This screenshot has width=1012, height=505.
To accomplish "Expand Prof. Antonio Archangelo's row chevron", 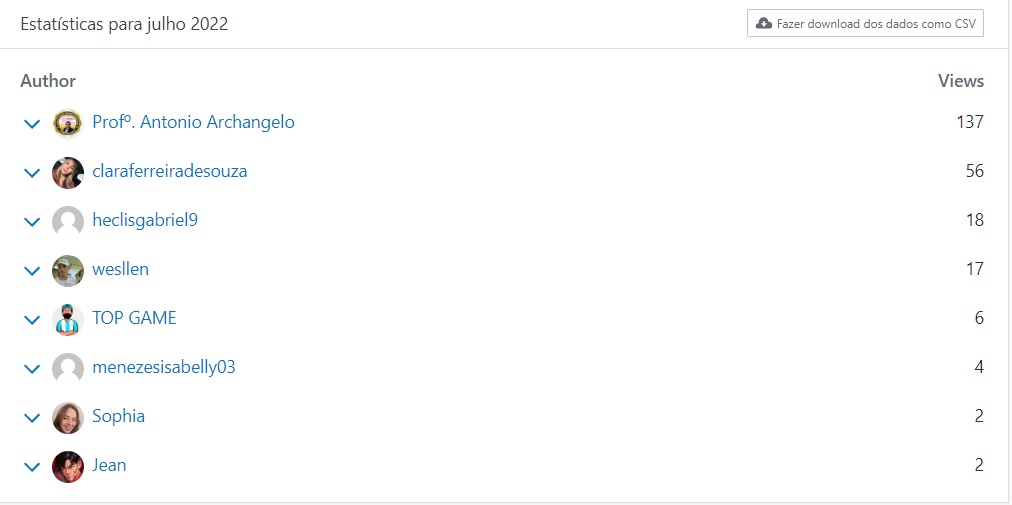I will pos(31,124).
